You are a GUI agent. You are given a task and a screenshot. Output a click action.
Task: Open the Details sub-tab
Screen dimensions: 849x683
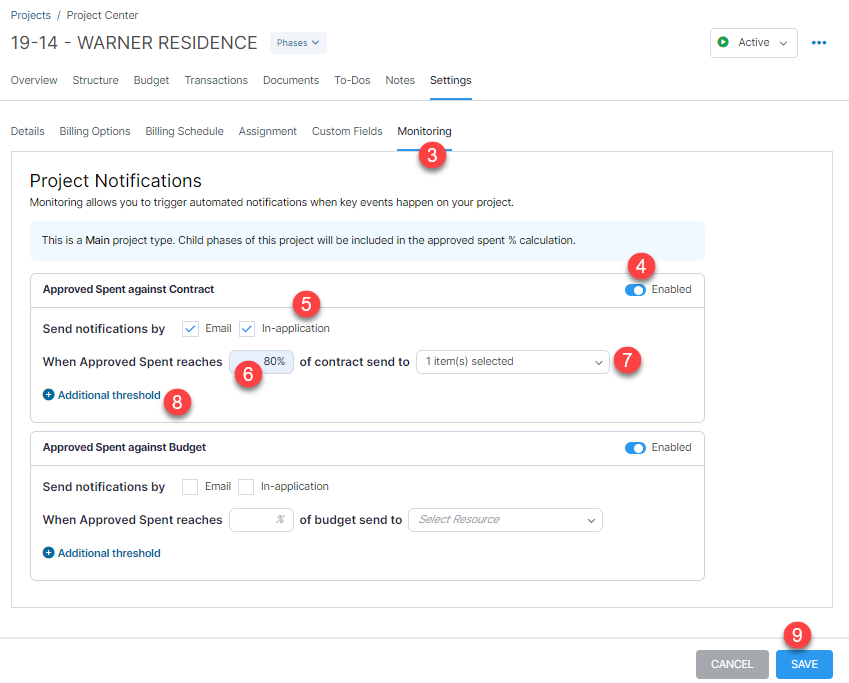[x=28, y=131]
